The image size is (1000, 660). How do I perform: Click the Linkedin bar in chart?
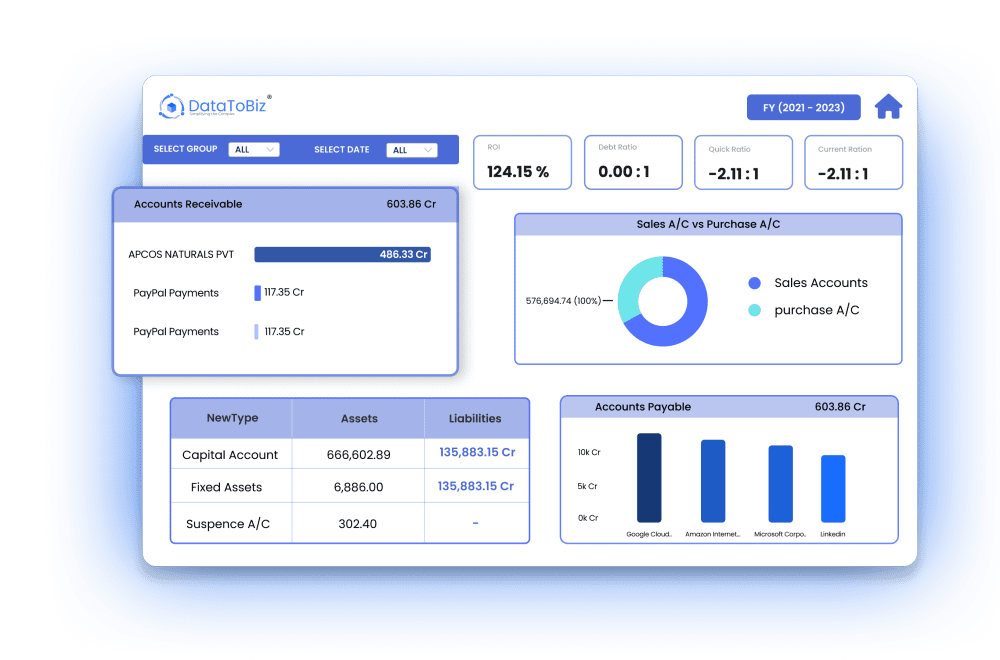pos(833,488)
